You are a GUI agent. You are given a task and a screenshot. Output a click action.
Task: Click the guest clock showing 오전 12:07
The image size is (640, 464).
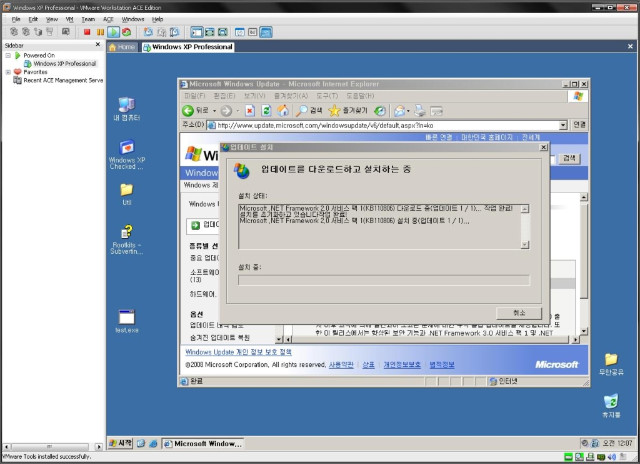[618, 443]
